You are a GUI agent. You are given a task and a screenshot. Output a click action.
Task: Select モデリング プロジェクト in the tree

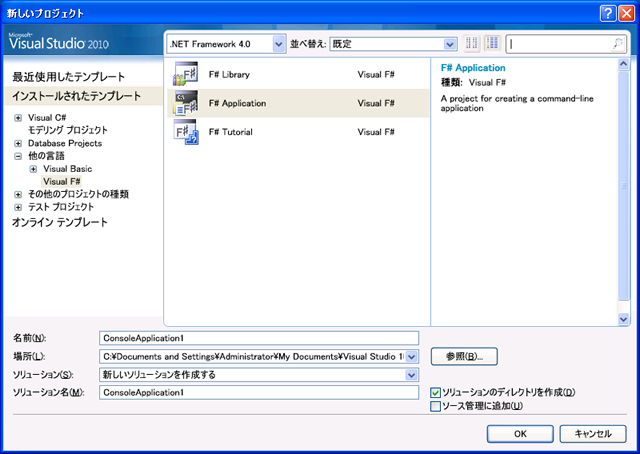pyautogui.click(x=68, y=130)
